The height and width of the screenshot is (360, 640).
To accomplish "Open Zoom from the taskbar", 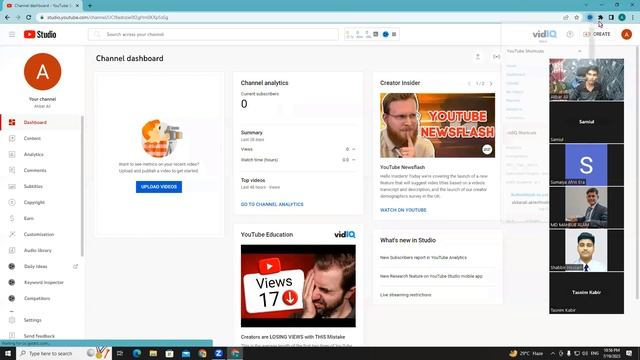I will click(x=218, y=353).
